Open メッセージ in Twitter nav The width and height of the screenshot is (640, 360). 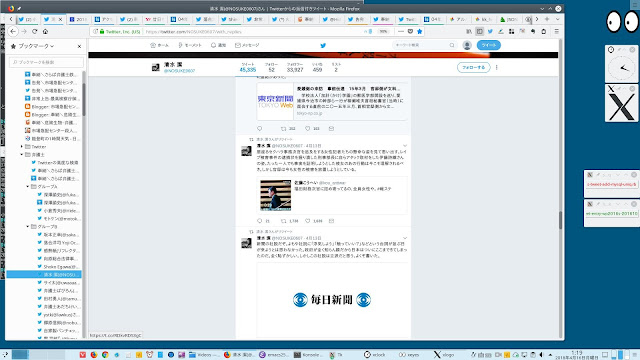click(247, 45)
